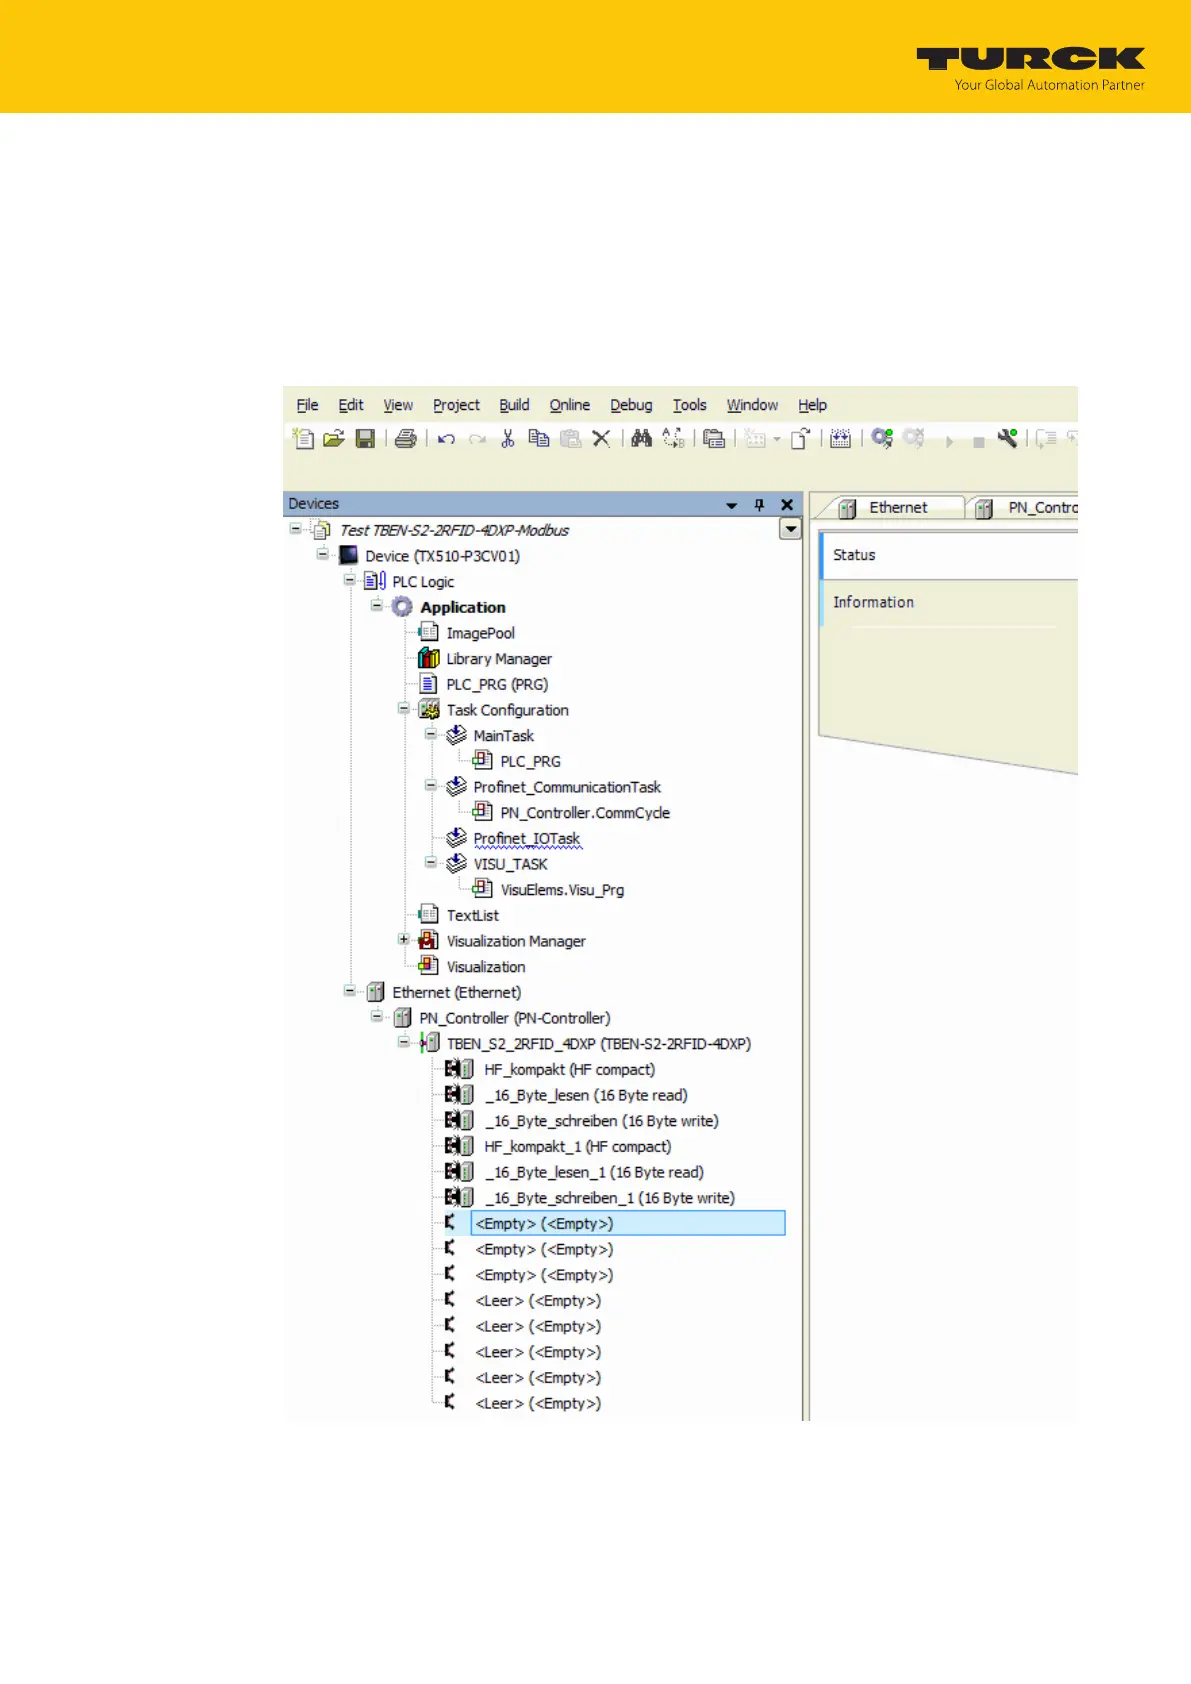This screenshot has width=1191, height=1684.
Task: Collapse the Device (TX510-P3CV01) node
Action: pos(322,554)
